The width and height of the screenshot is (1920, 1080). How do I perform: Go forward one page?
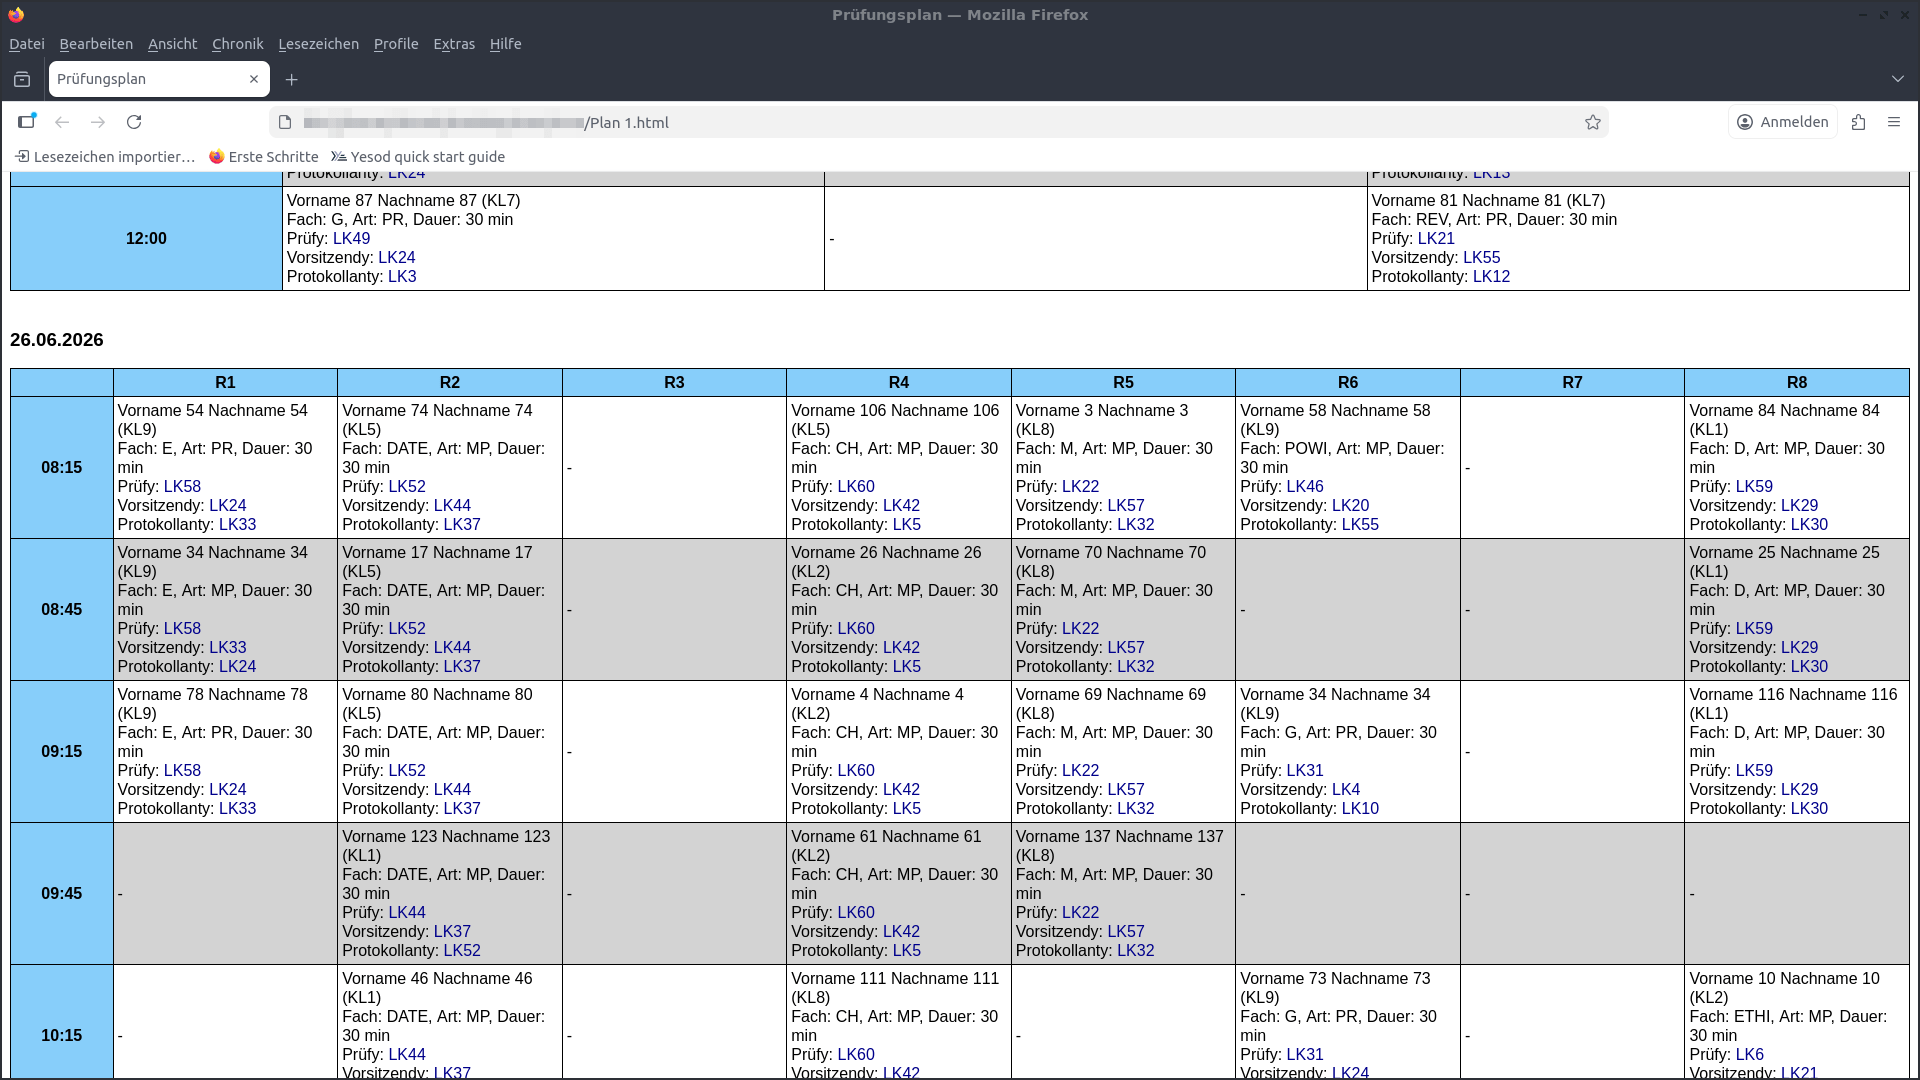(98, 122)
